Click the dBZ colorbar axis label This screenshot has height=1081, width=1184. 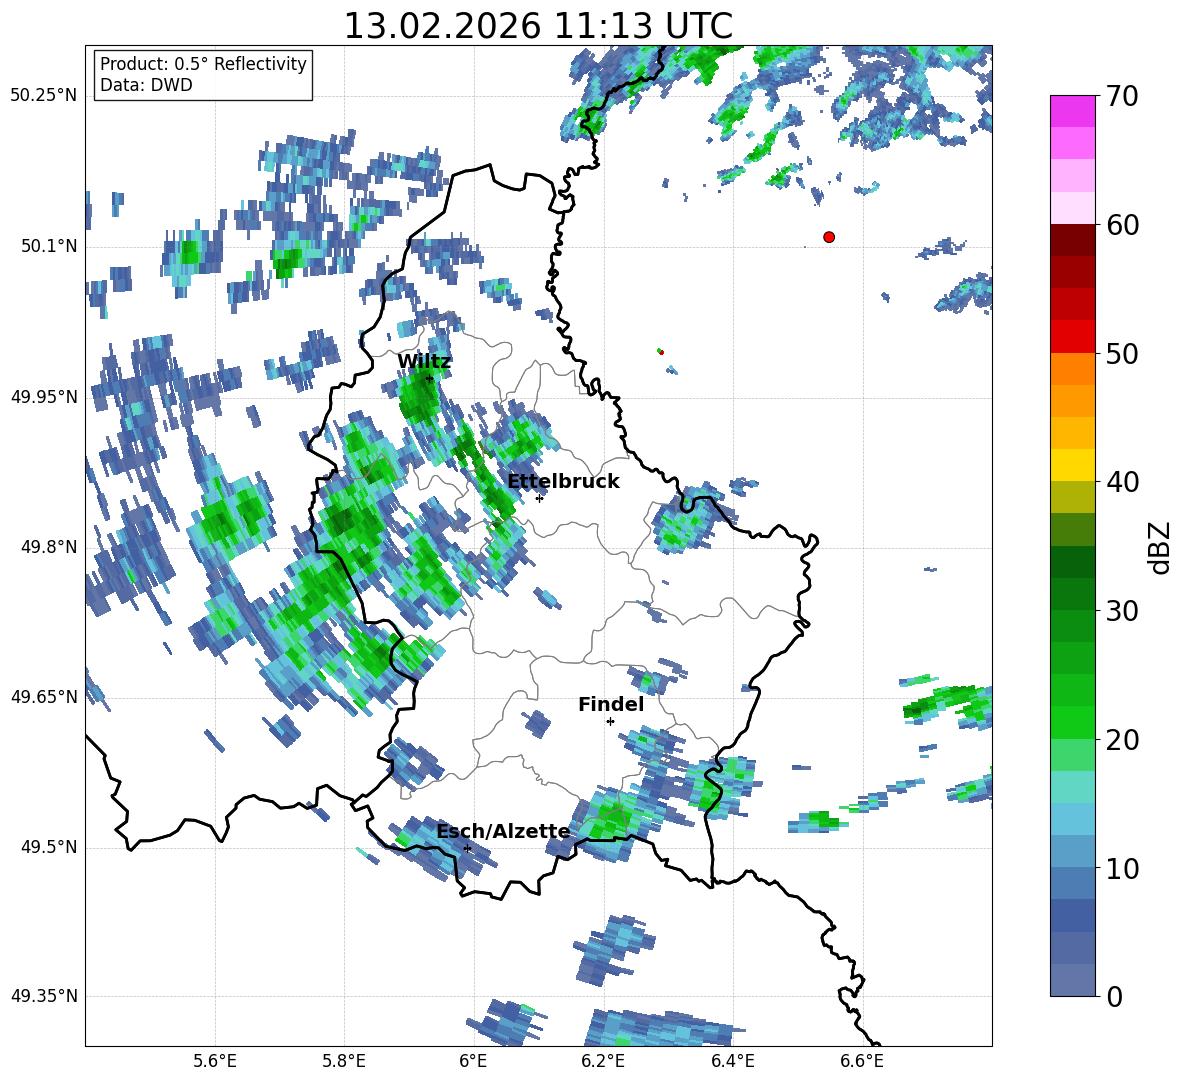[1160, 547]
